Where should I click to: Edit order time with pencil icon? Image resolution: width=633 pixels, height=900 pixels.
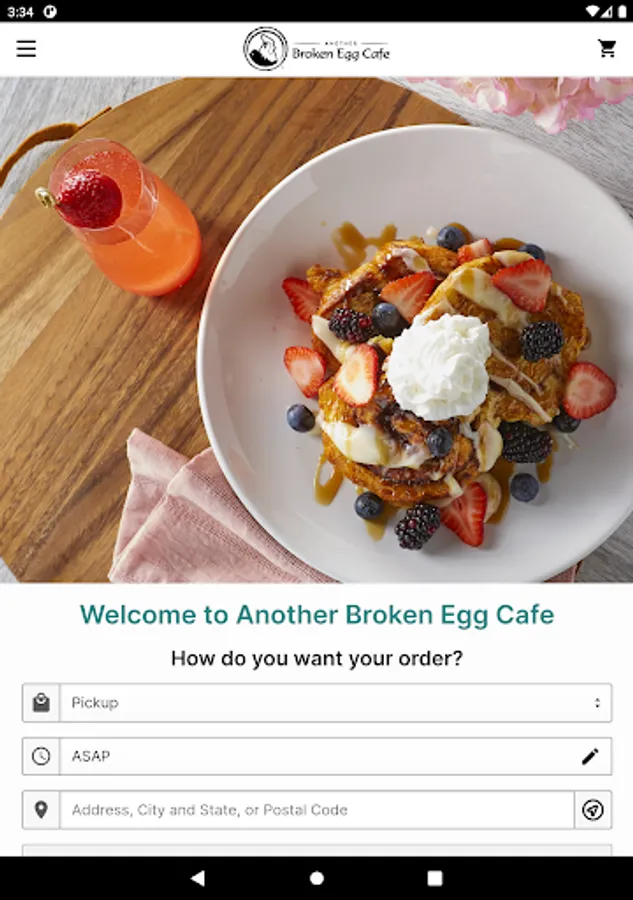click(590, 757)
